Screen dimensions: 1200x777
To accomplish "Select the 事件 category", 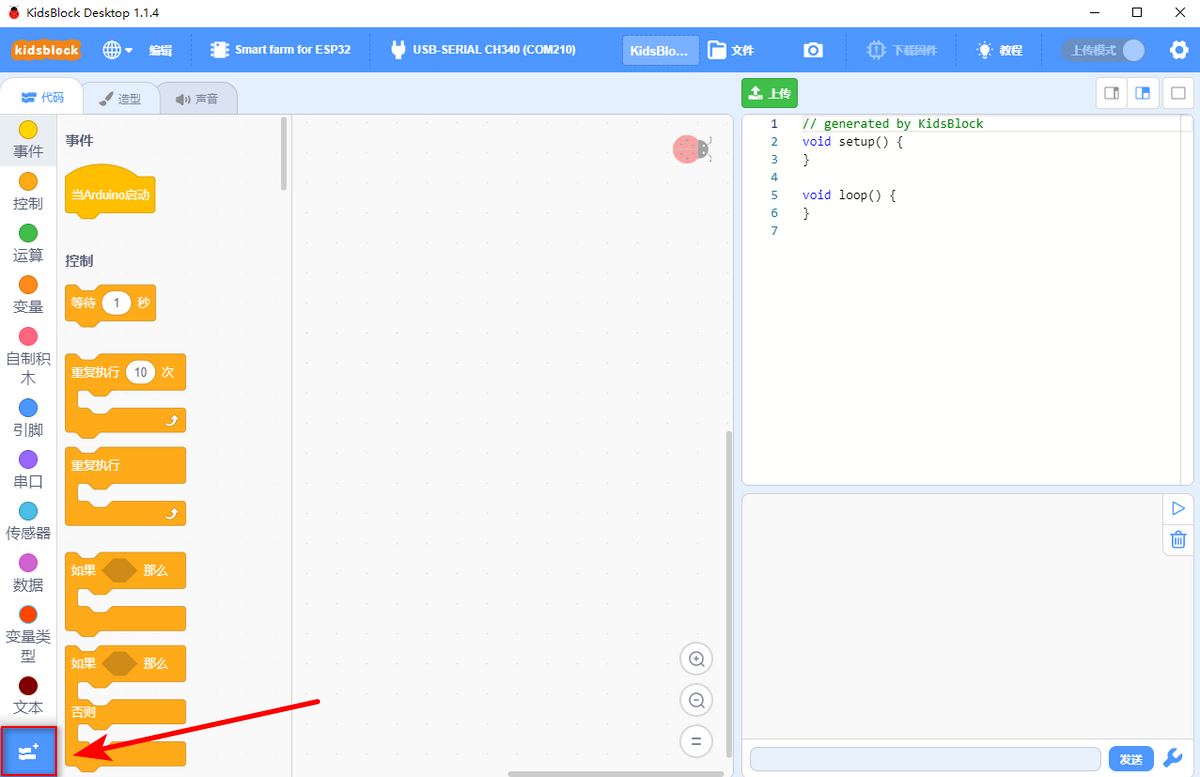I will point(28,140).
